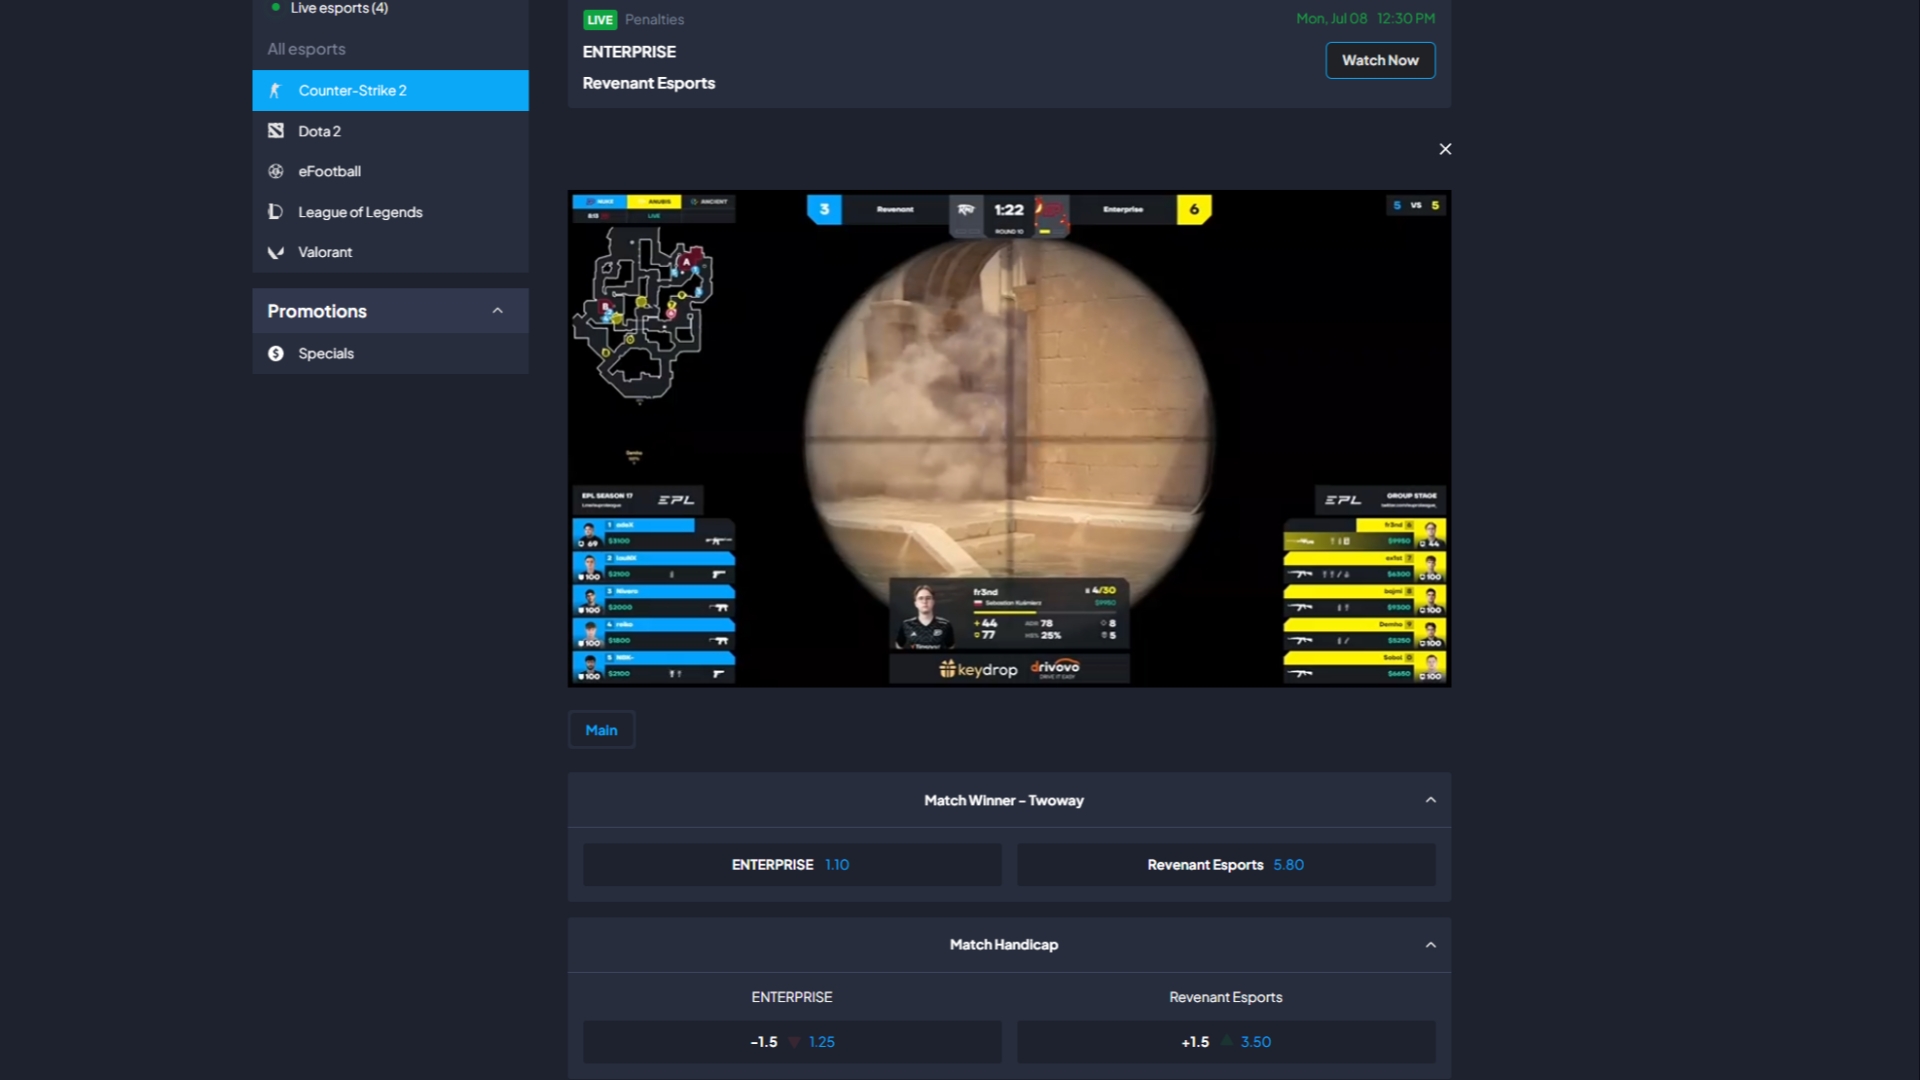Open eFootball category
The image size is (1920, 1080).
[390, 171]
